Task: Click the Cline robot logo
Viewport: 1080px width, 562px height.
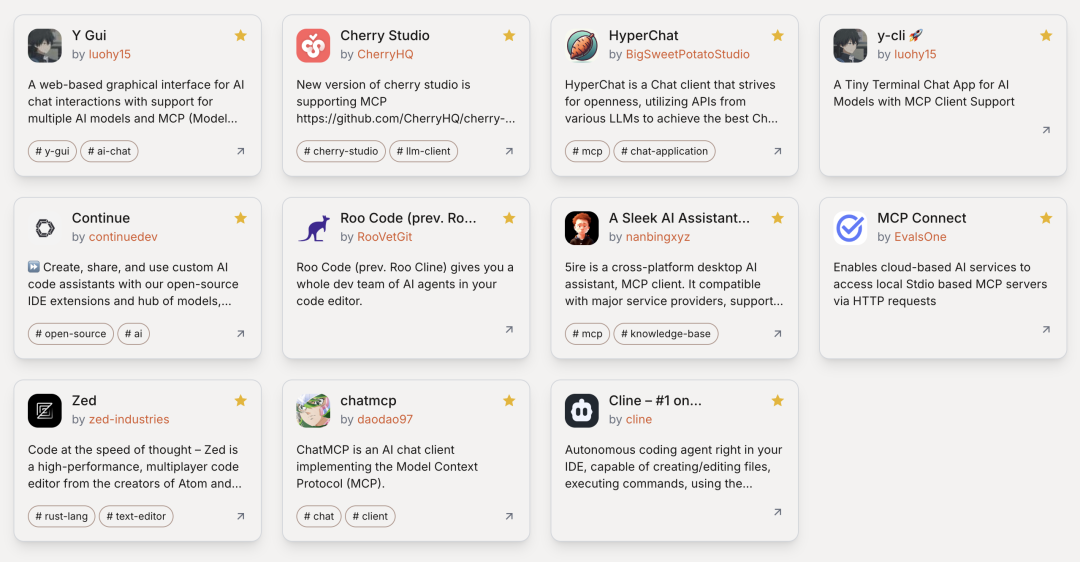Action: [582, 410]
